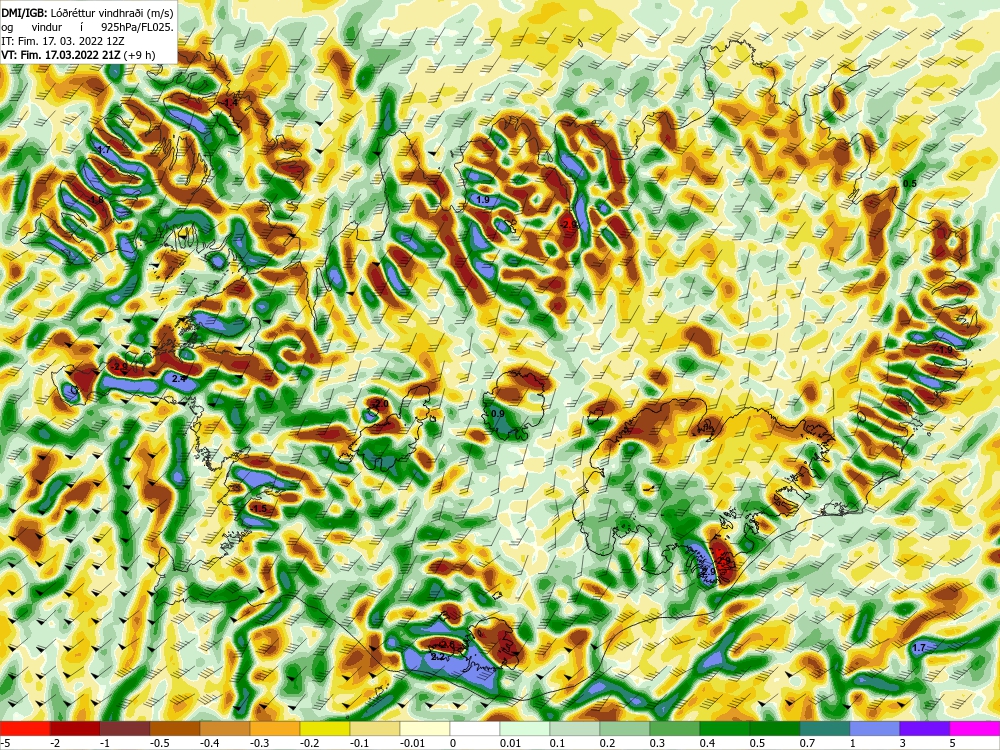This screenshot has height=750, width=1000.
Task: Click the maroon swatch between -1 and -0.5
Action: point(125,728)
